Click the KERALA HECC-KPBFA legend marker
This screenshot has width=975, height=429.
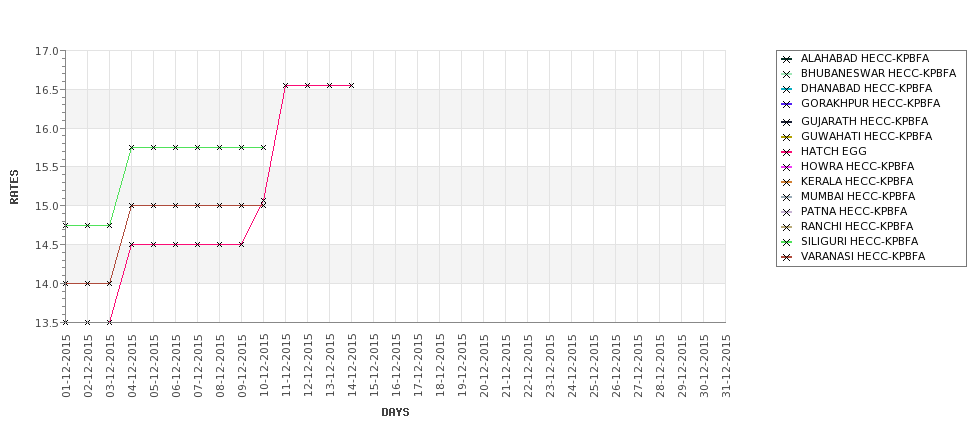(787, 182)
